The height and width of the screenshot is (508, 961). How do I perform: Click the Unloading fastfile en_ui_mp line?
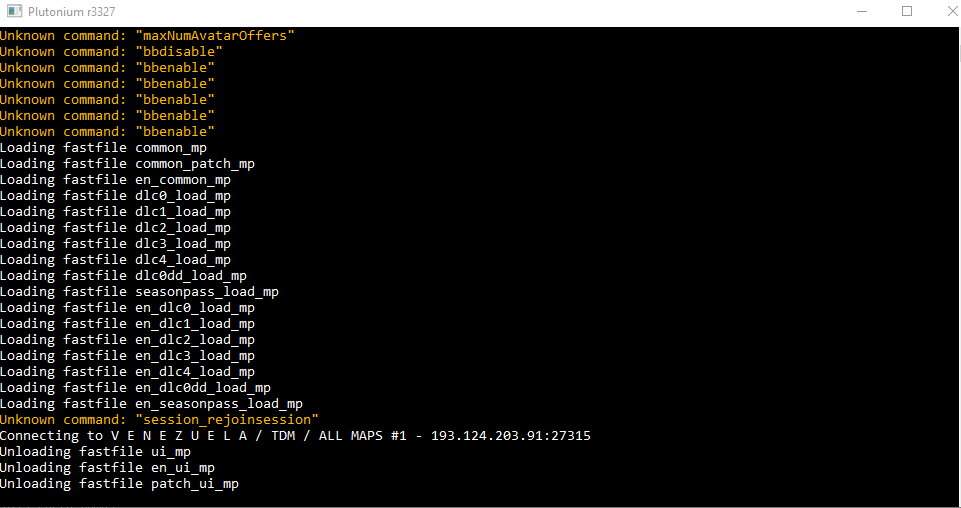point(107,468)
